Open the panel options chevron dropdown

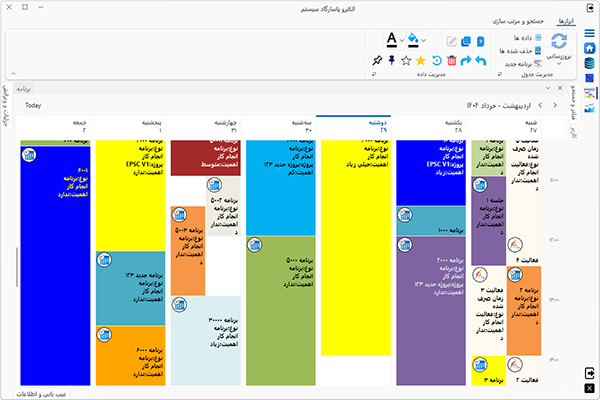[x=548, y=88]
